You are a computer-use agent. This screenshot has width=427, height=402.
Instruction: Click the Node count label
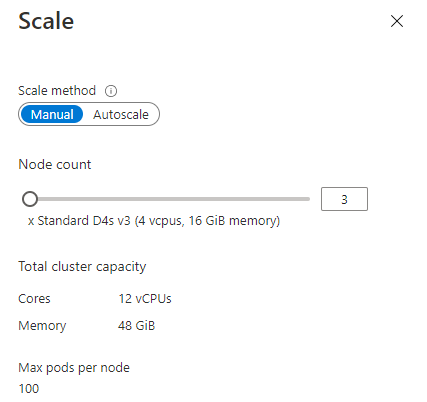[x=55, y=164]
